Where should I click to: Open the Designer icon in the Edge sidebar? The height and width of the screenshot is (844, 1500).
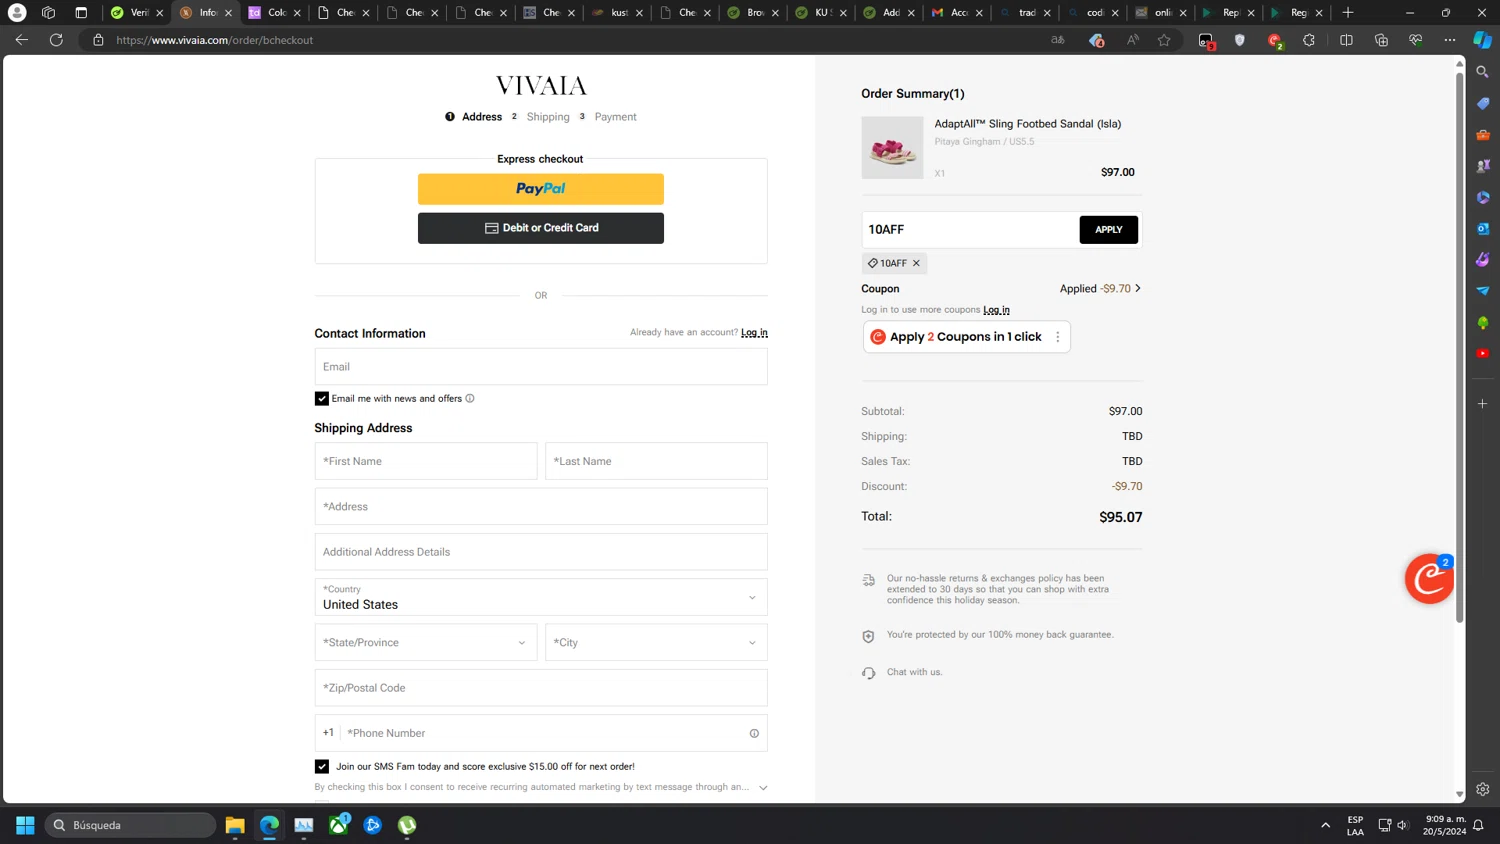pos(1483,260)
